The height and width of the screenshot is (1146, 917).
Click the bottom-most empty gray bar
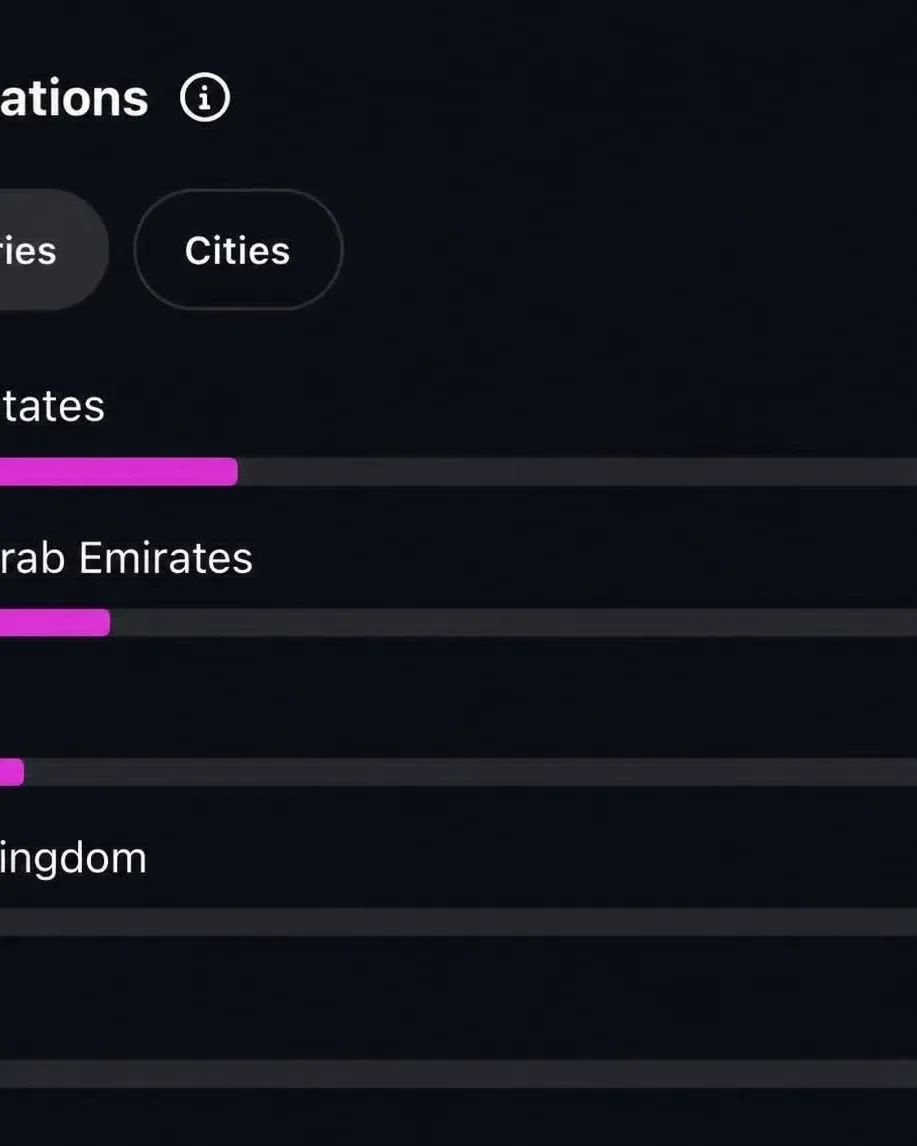pos(458,1074)
